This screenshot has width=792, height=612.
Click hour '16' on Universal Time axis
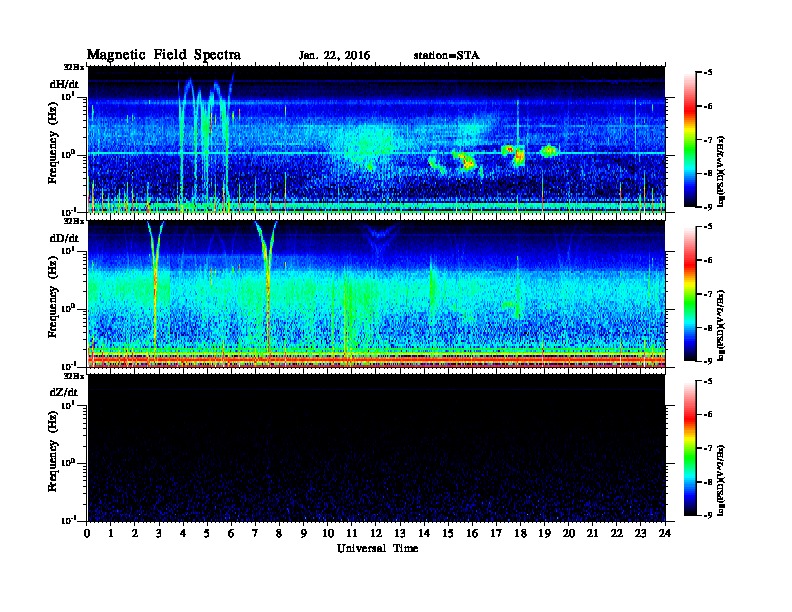pos(472,533)
